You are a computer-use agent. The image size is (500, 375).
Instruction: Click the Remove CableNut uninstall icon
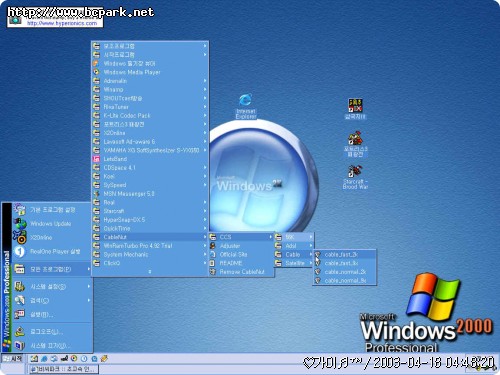[x=213, y=272]
